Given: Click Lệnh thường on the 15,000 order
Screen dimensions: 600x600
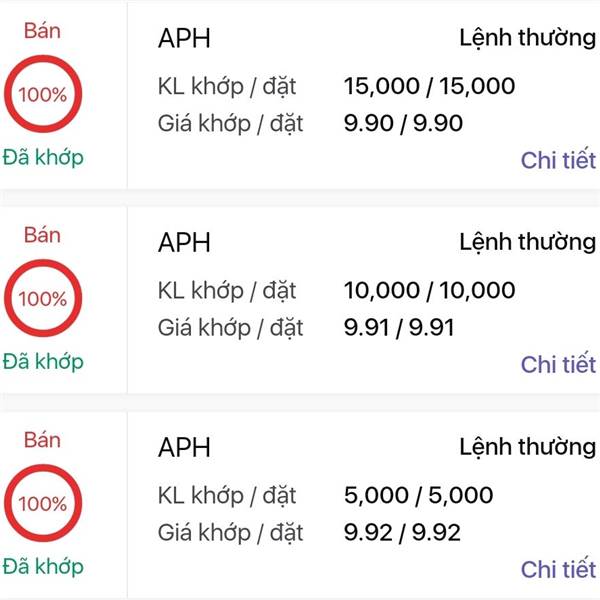Looking at the screenshot, I should click(x=528, y=38).
